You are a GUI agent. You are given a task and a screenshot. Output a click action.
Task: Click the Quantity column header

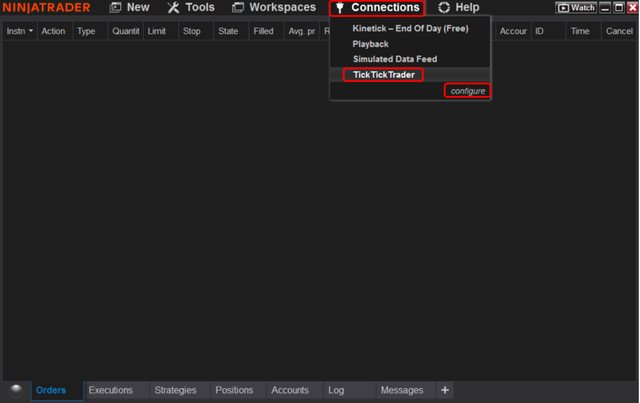coord(126,31)
